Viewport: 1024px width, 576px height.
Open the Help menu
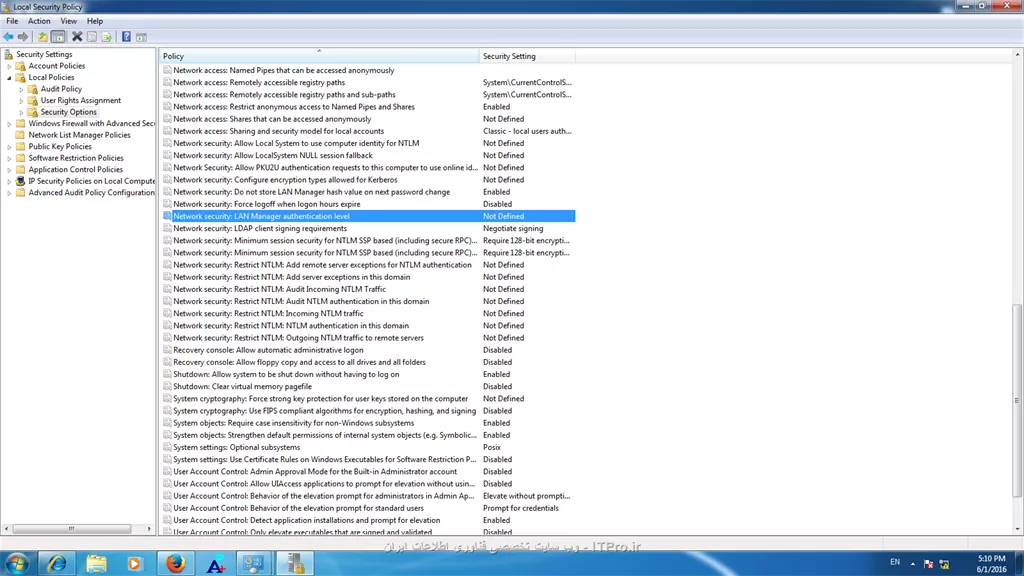[95, 21]
